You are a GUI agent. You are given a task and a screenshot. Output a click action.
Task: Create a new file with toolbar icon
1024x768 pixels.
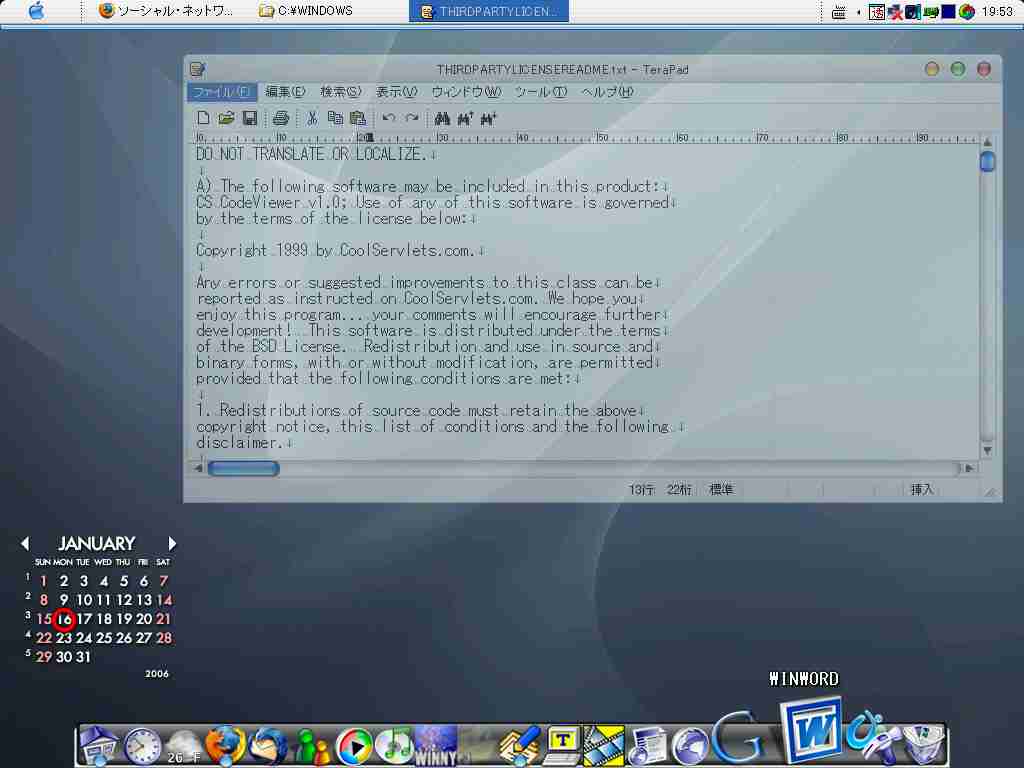[x=203, y=118]
